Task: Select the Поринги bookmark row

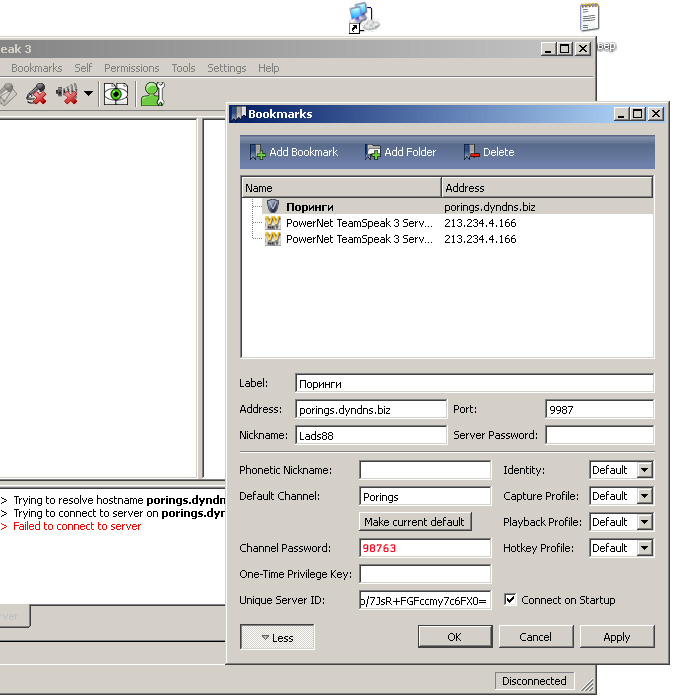Action: click(x=447, y=207)
